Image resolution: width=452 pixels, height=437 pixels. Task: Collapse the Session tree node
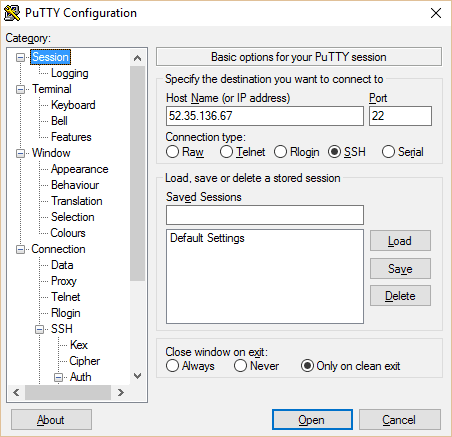(20, 57)
